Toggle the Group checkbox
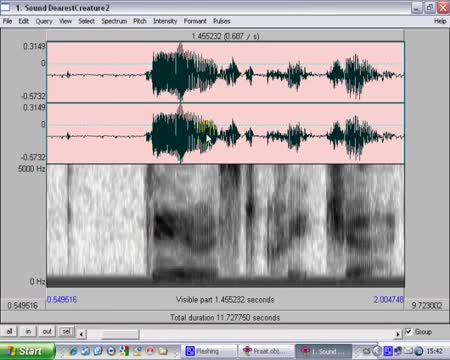450x360 pixels. [x=409, y=332]
